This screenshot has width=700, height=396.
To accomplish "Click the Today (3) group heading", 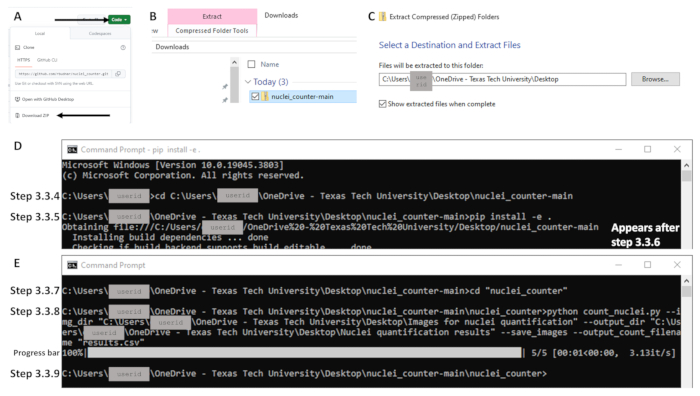I will click(x=271, y=82).
